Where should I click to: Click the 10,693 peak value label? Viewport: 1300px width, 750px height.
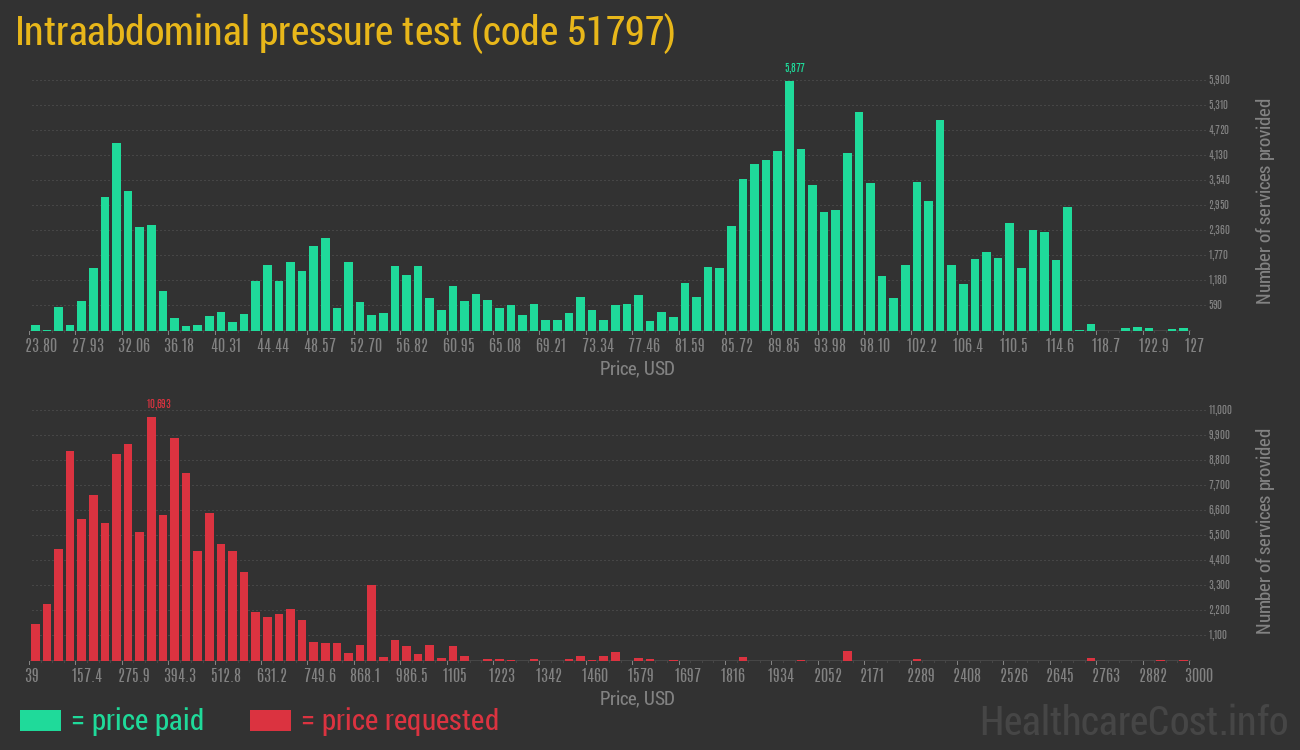157,403
